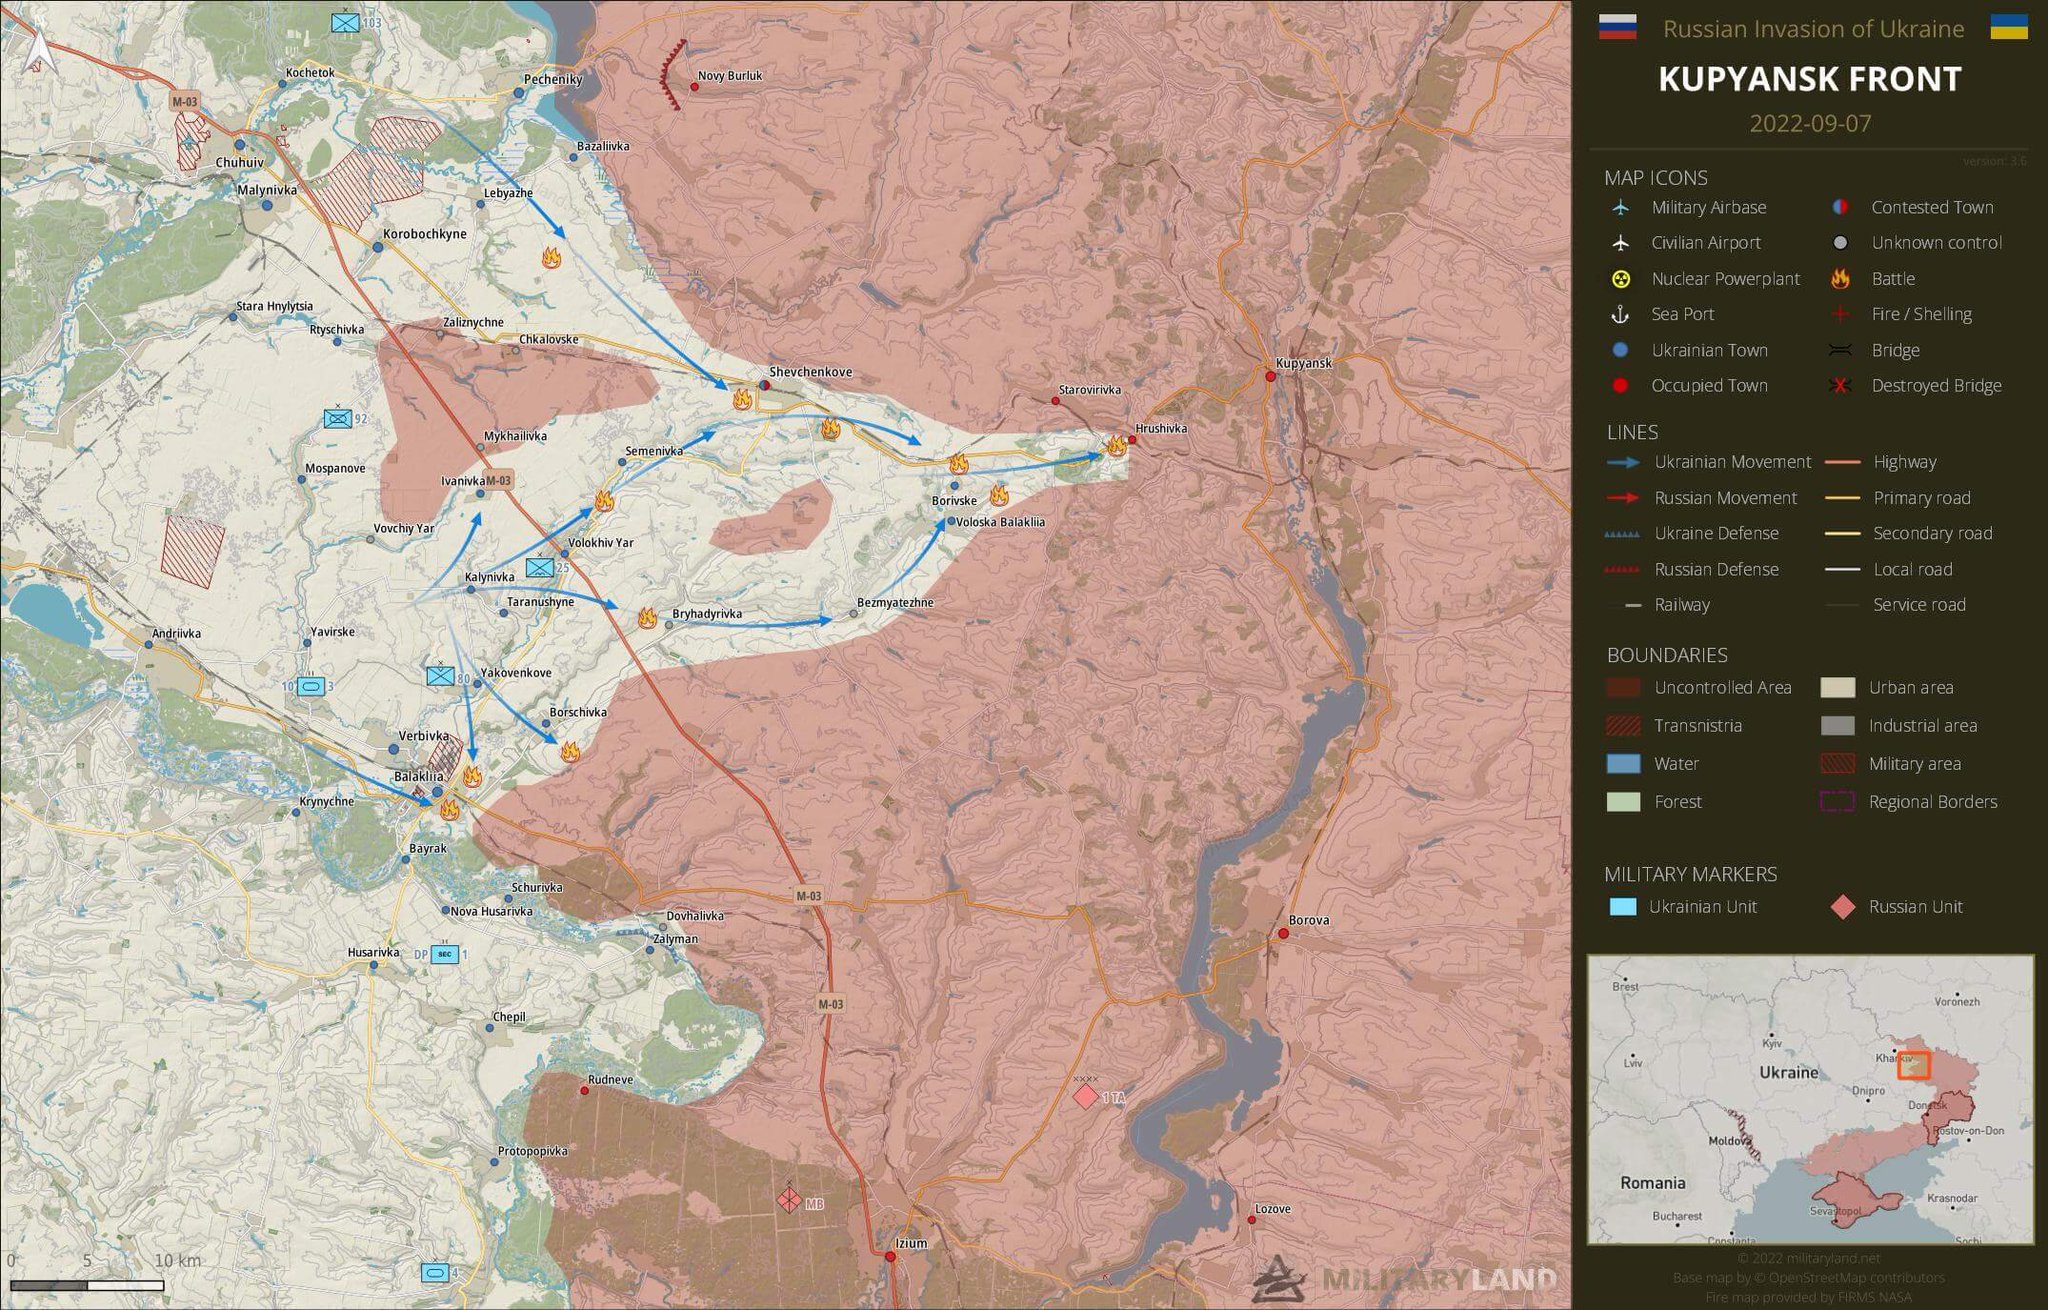2048x1310 pixels.
Task: Click the Russian Unit legend diamond swatch
Action: [1842, 907]
